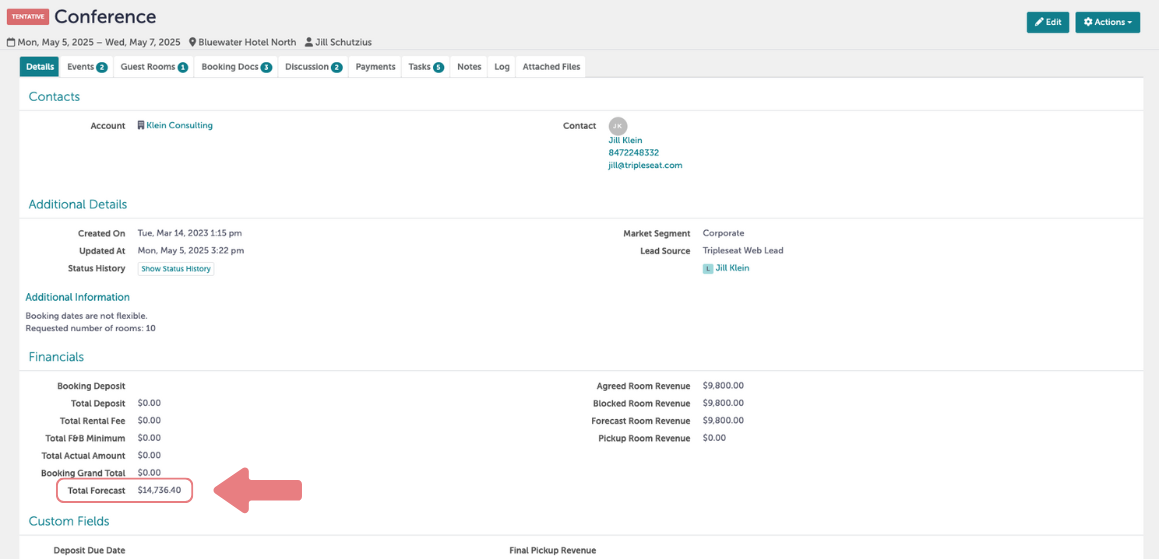
Task: Click the Total Forecast value $14,736.40
Action: point(160,490)
